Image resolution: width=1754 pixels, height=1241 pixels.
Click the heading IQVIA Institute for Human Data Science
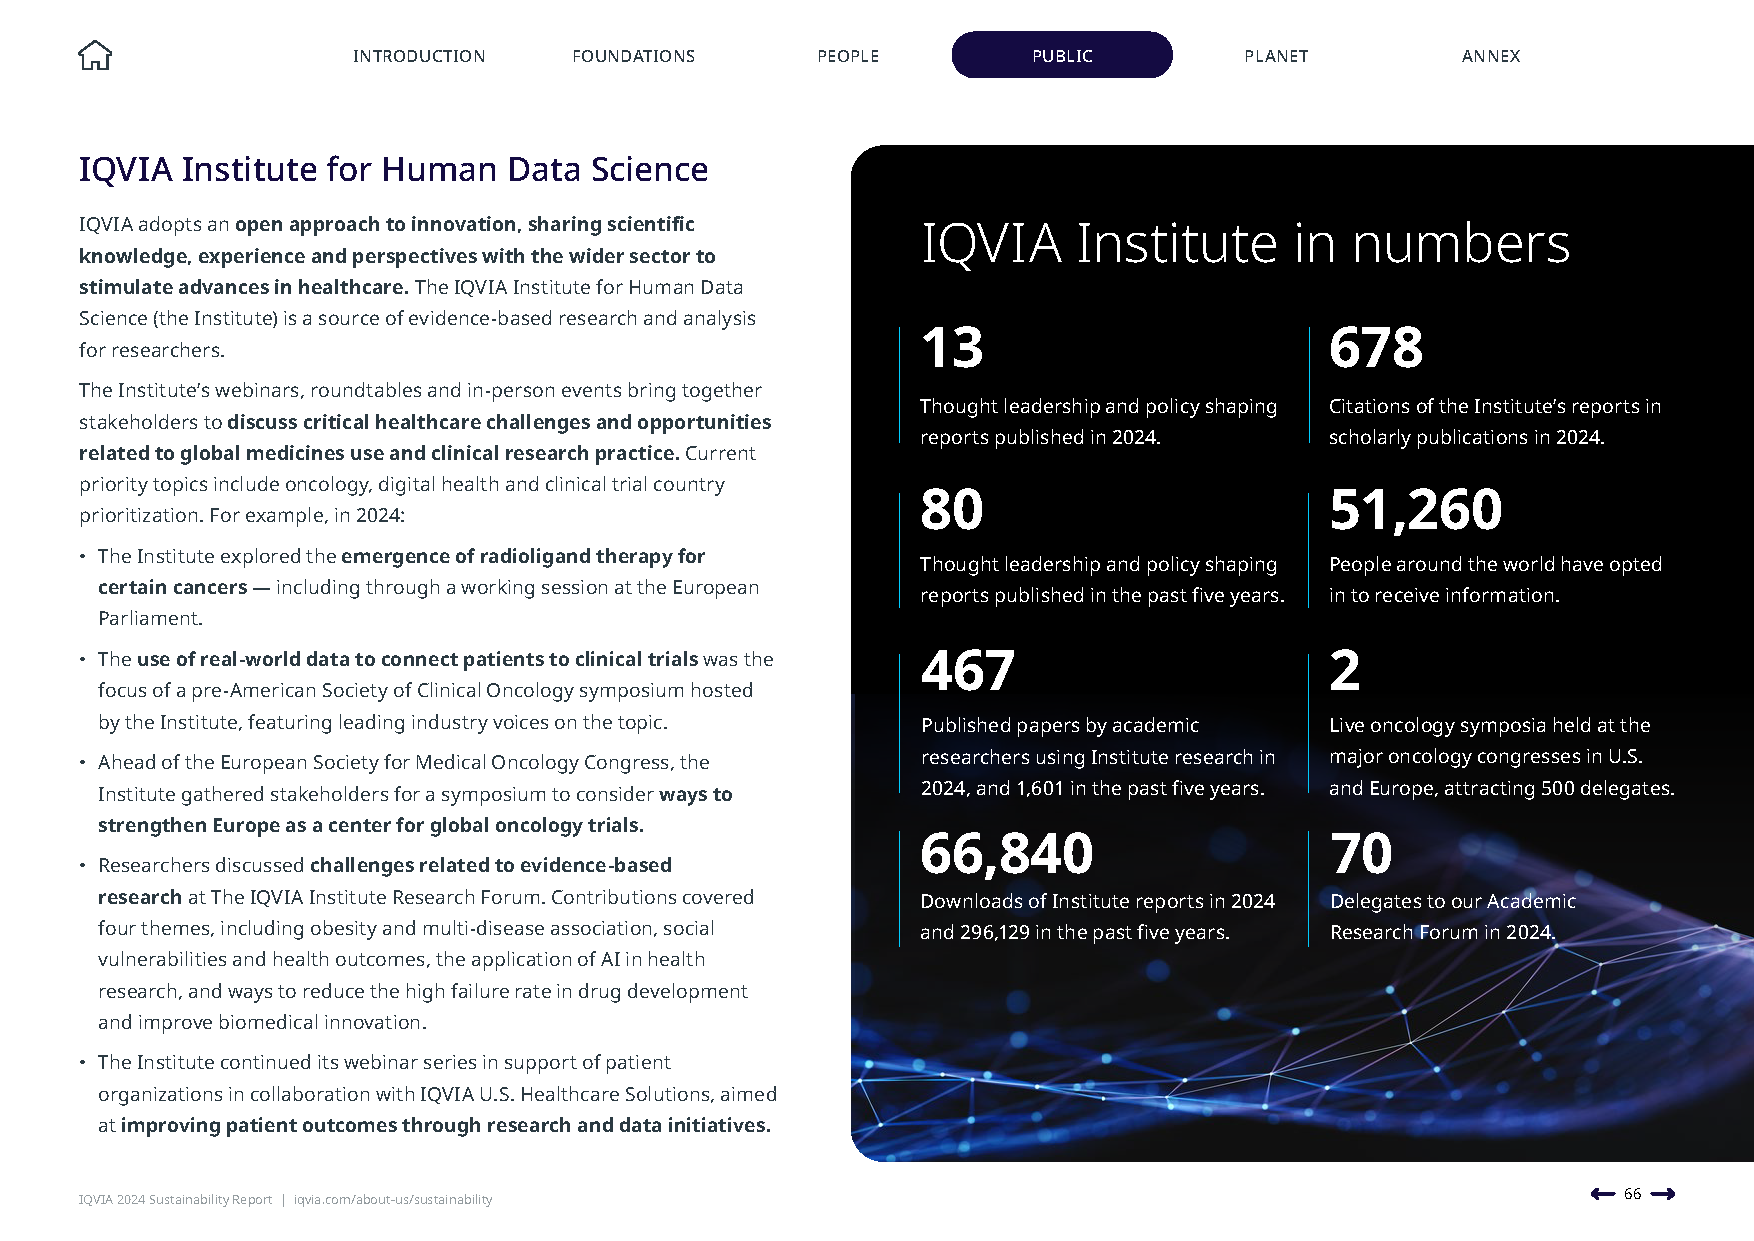click(393, 169)
